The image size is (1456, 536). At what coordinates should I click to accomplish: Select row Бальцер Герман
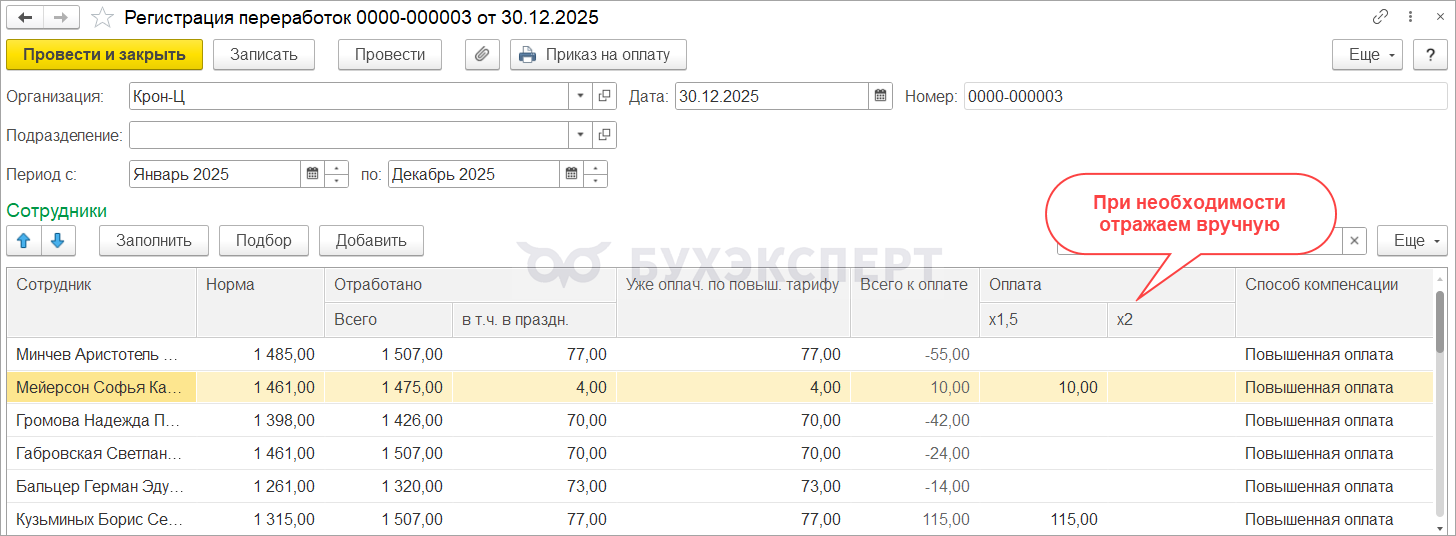click(x=720, y=486)
